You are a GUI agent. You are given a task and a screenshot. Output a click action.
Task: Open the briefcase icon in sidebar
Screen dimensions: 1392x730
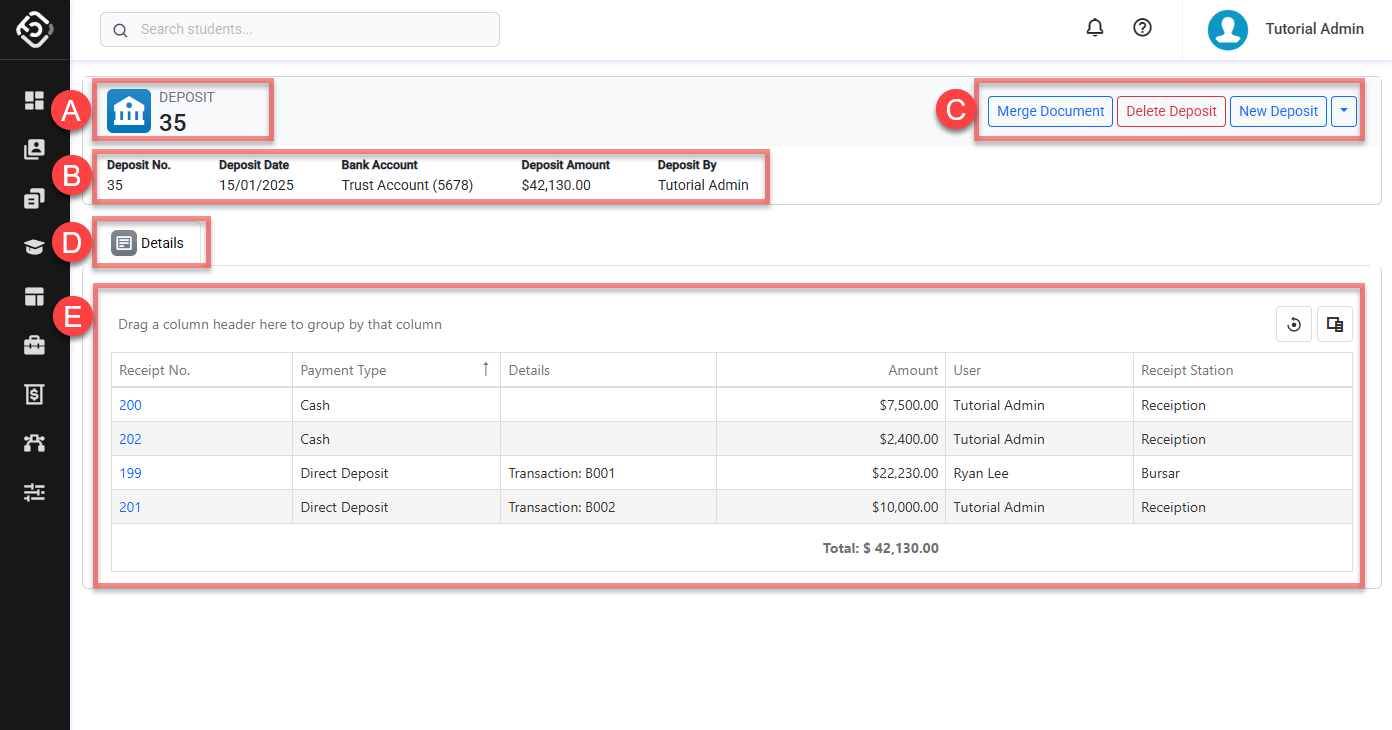35,345
